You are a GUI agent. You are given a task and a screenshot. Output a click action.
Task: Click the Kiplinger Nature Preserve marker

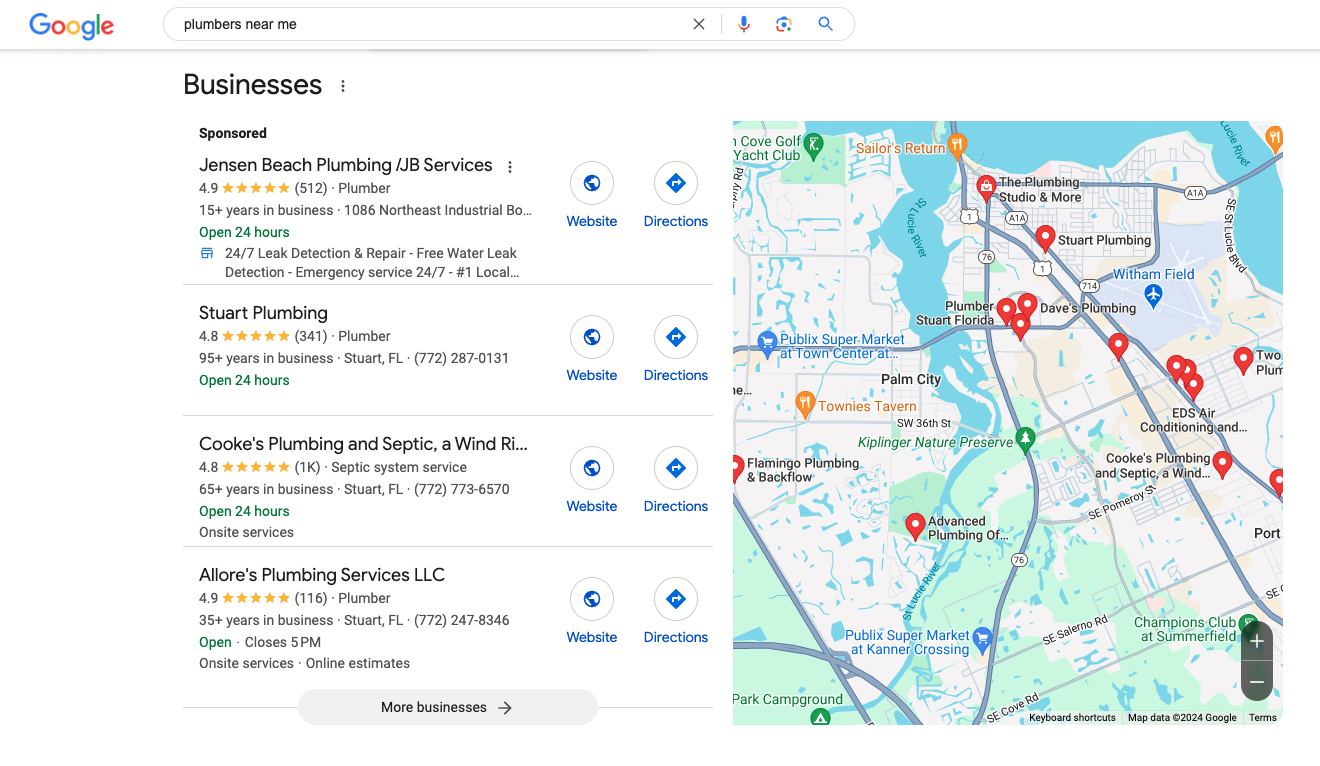pyautogui.click(x=1025, y=438)
